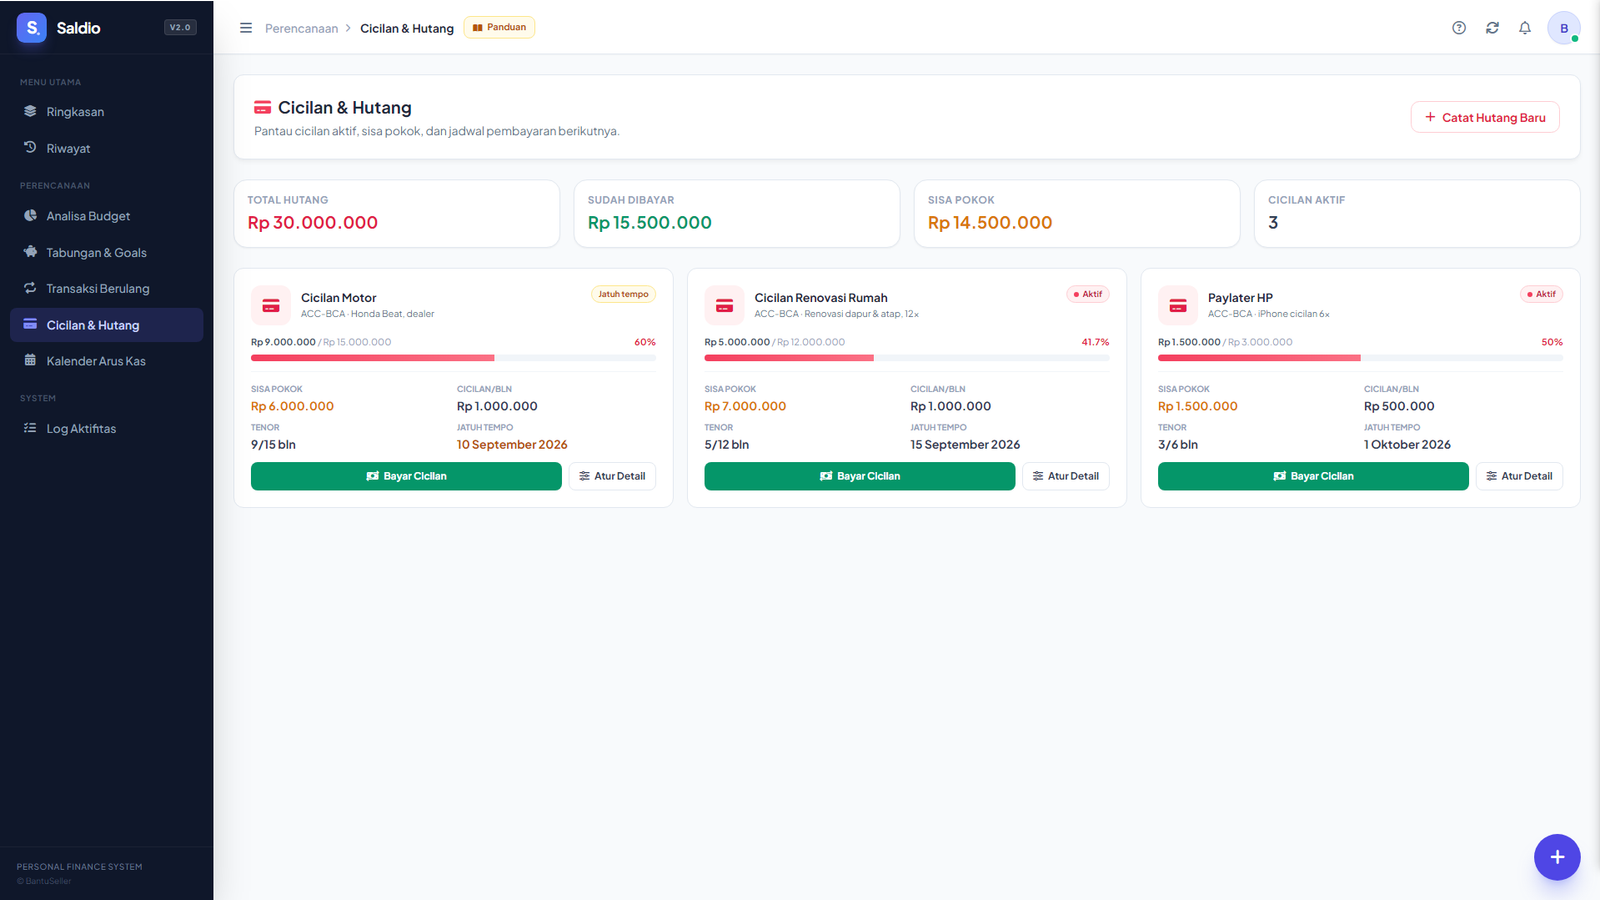Image resolution: width=1600 pixels, height=900 pixels.
Task: Click the Panduan guide badge
Action: pyautogui.click(x=499, y=27)
